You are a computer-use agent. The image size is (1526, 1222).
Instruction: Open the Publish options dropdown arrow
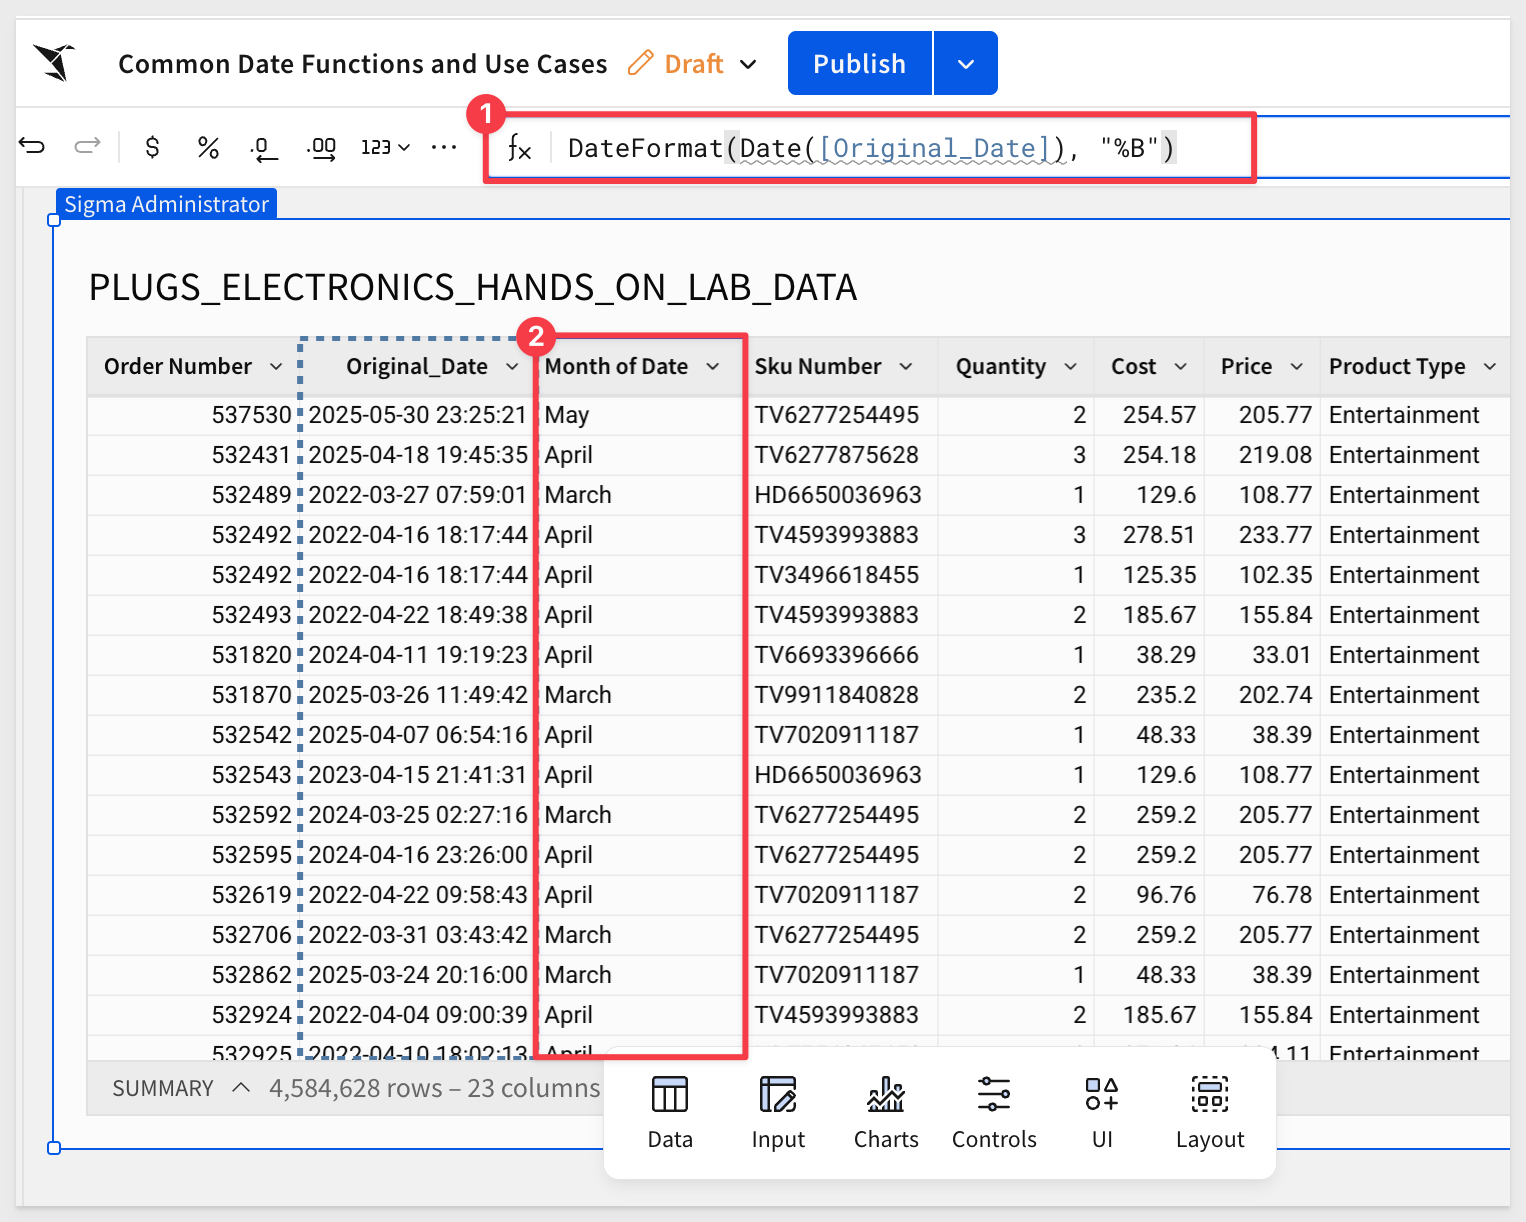coord(966,64)
